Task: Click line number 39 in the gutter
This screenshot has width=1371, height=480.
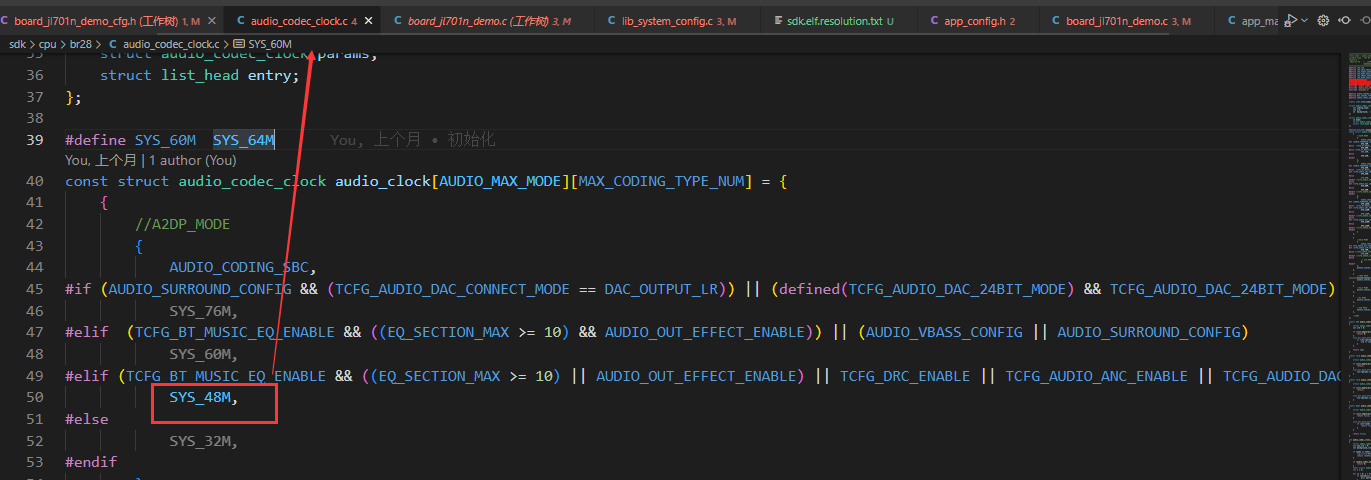Action: tap(35, 140)
